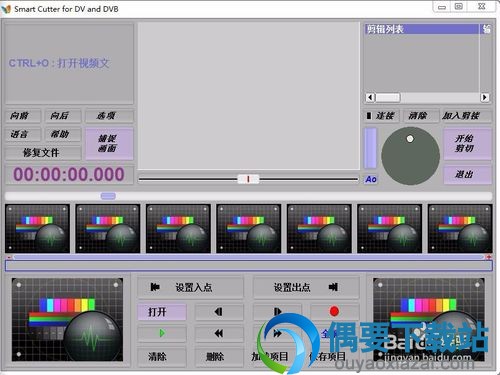Click the fast forward double-arrow button
The height and width of the screenshot is (375, 500).
point(277,333)
